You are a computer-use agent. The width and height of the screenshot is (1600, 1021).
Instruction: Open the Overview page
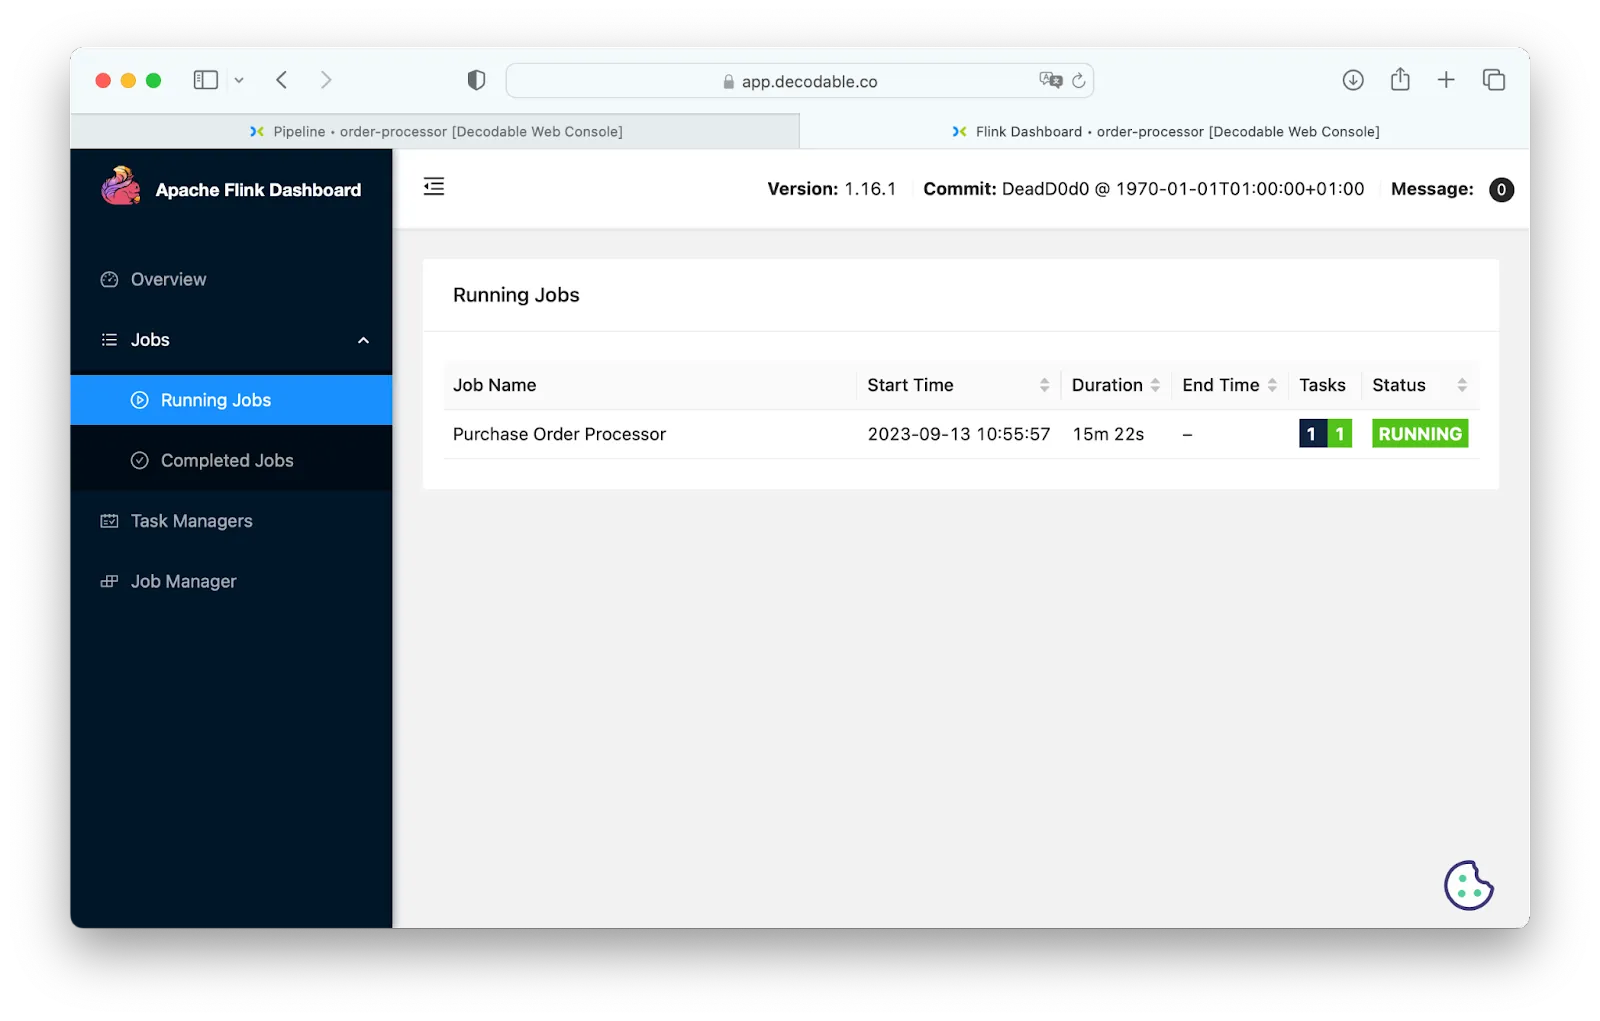click(231, 279)
